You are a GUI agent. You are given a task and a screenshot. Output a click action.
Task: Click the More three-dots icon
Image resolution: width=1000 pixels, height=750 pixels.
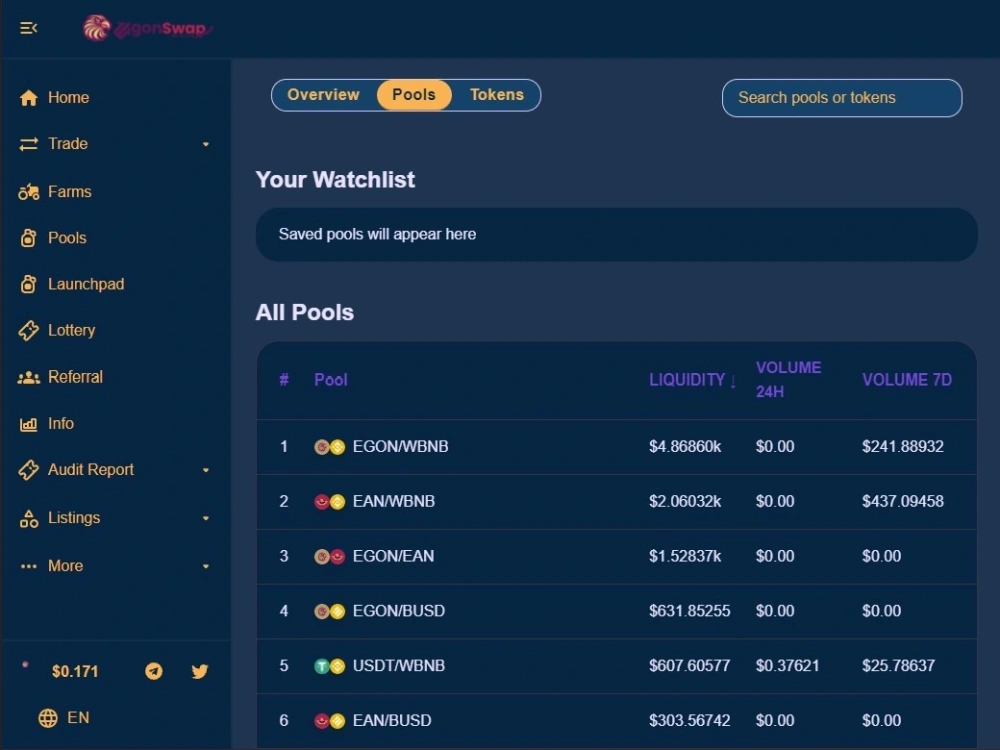[29, 566]
